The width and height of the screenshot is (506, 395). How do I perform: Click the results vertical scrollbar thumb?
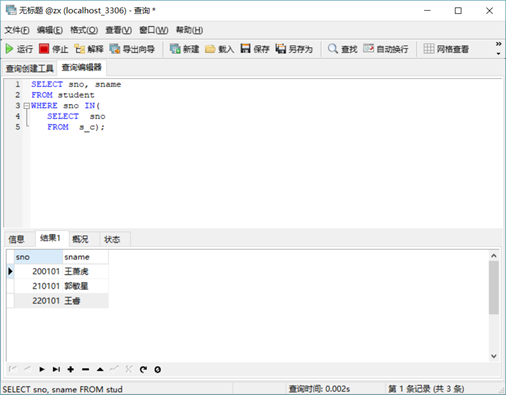[494, 287]
